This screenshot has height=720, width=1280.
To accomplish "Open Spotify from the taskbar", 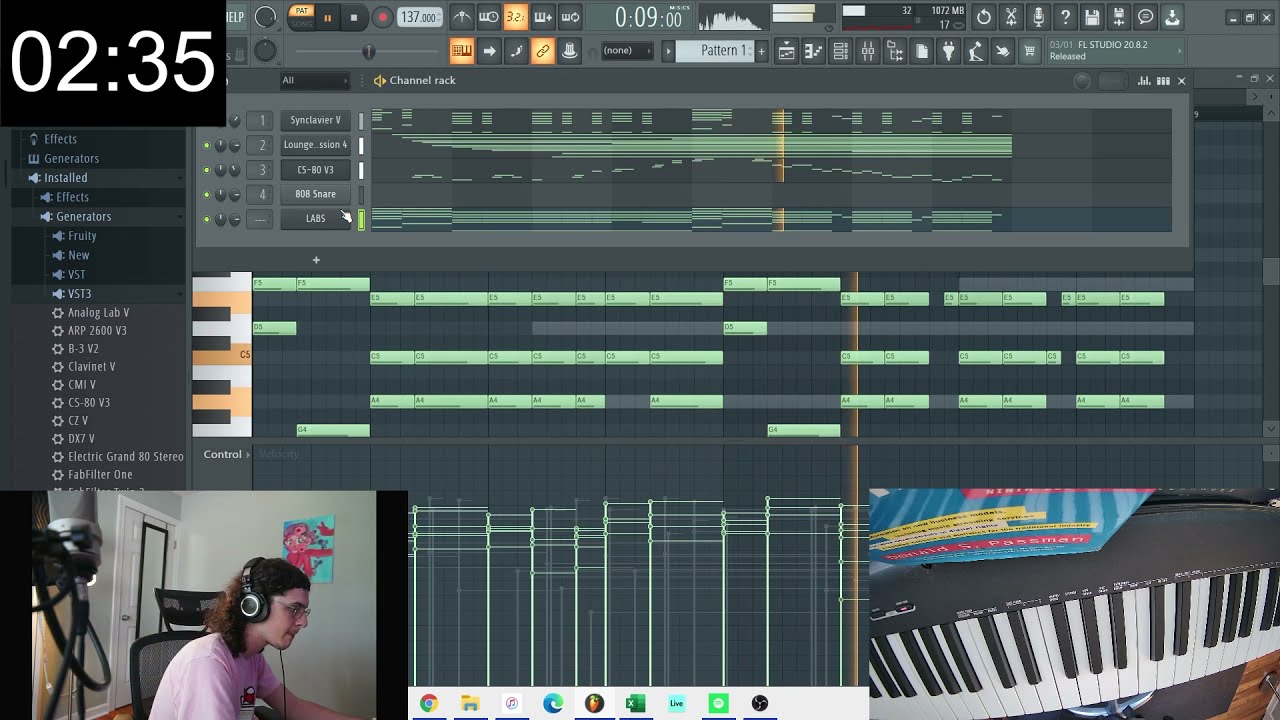I will 718,704.
